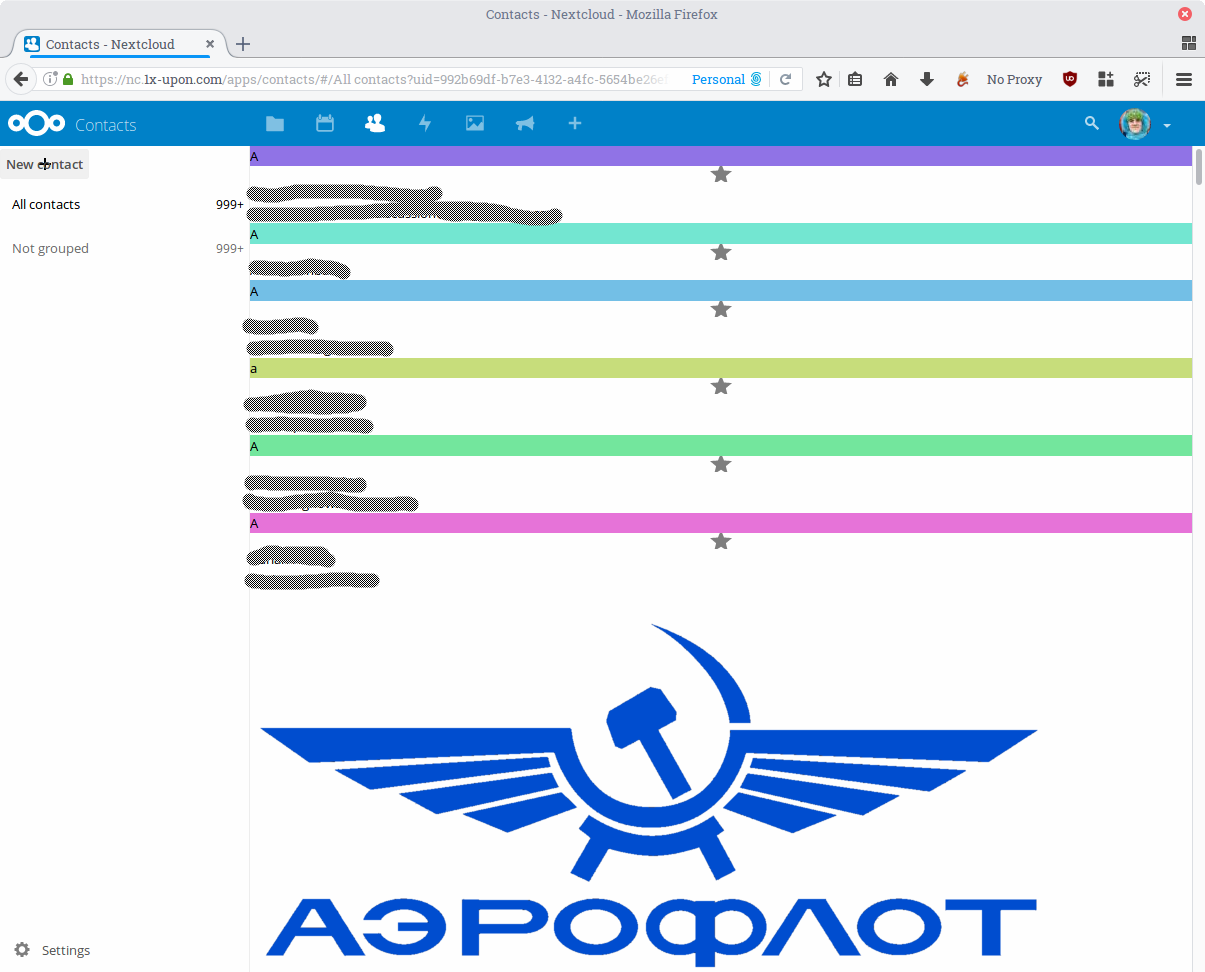1205x972 pixels.
Task: Click the pink contact header bar
Action: (721, 523)
